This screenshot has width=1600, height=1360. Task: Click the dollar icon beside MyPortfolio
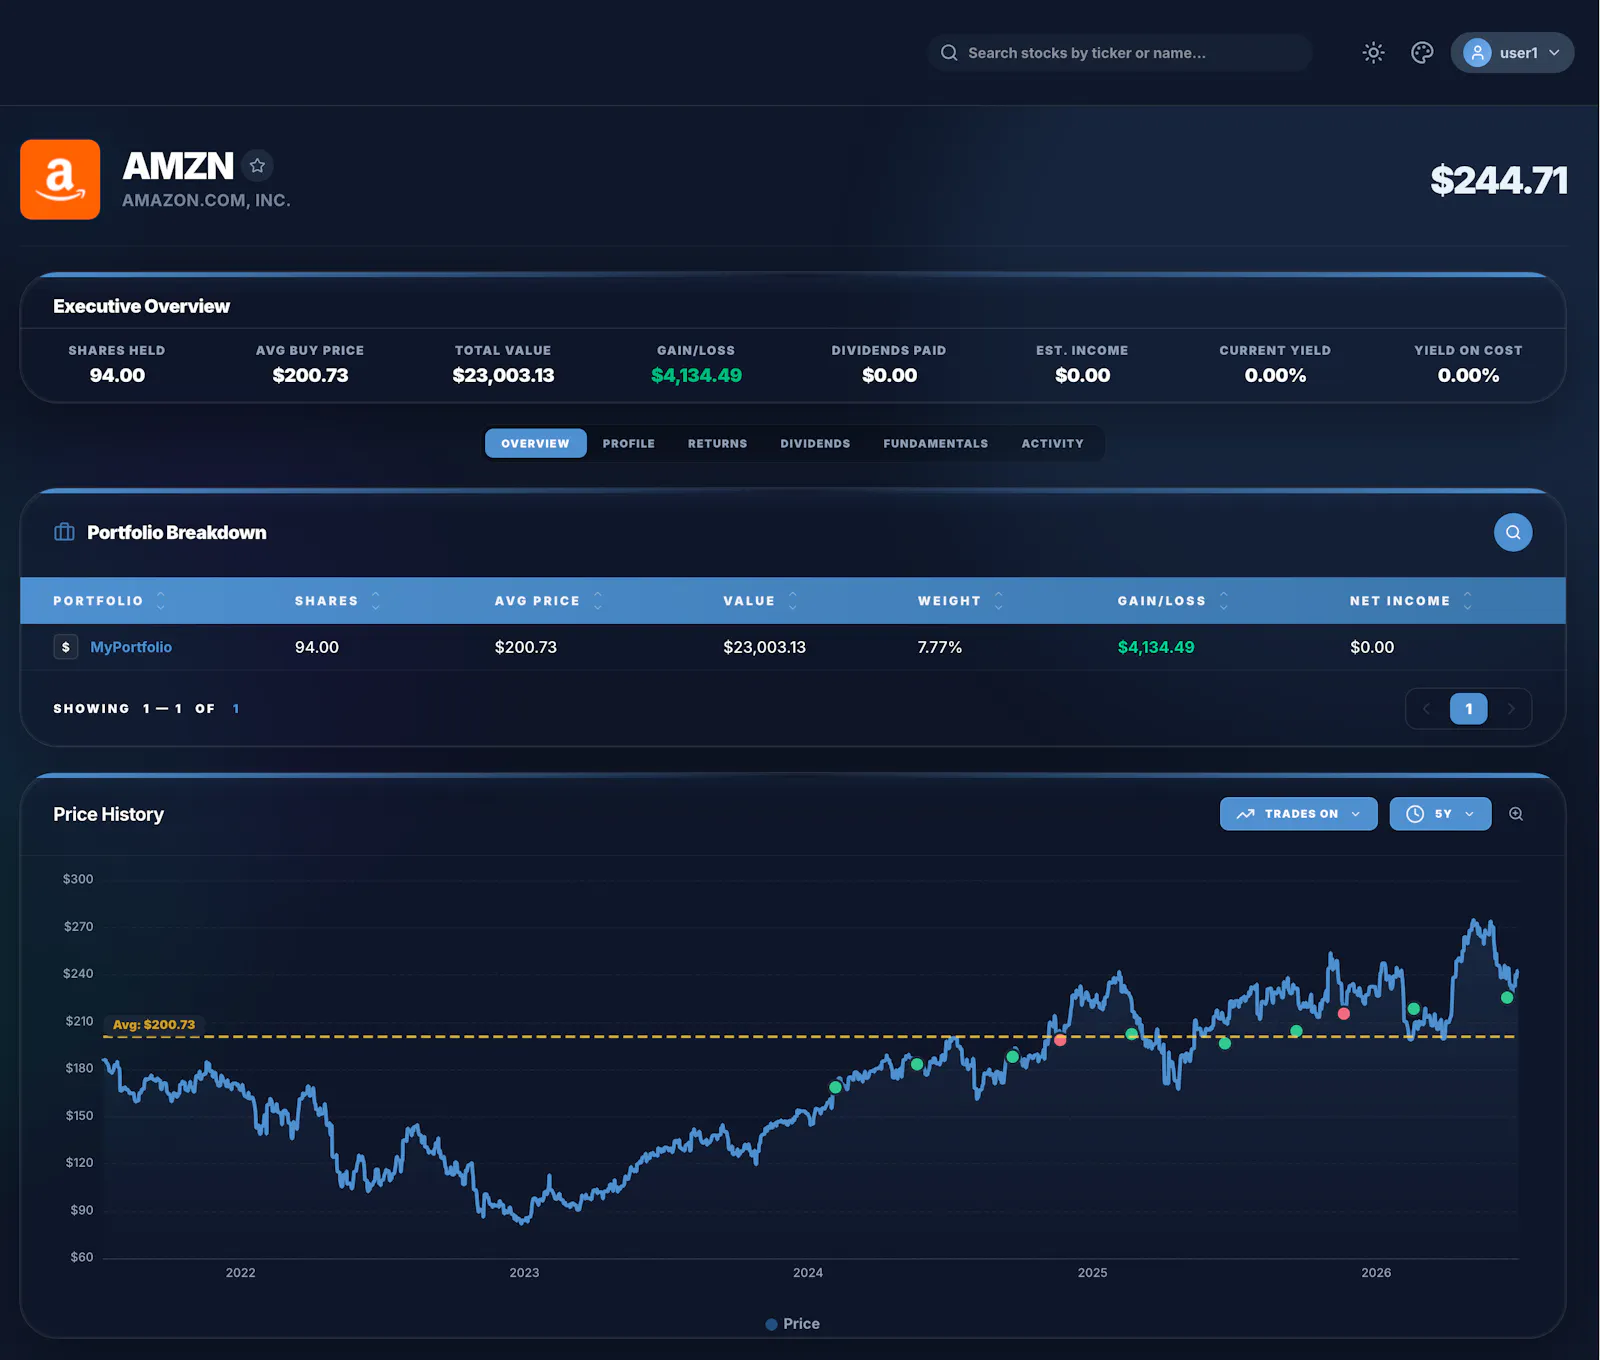66,647
